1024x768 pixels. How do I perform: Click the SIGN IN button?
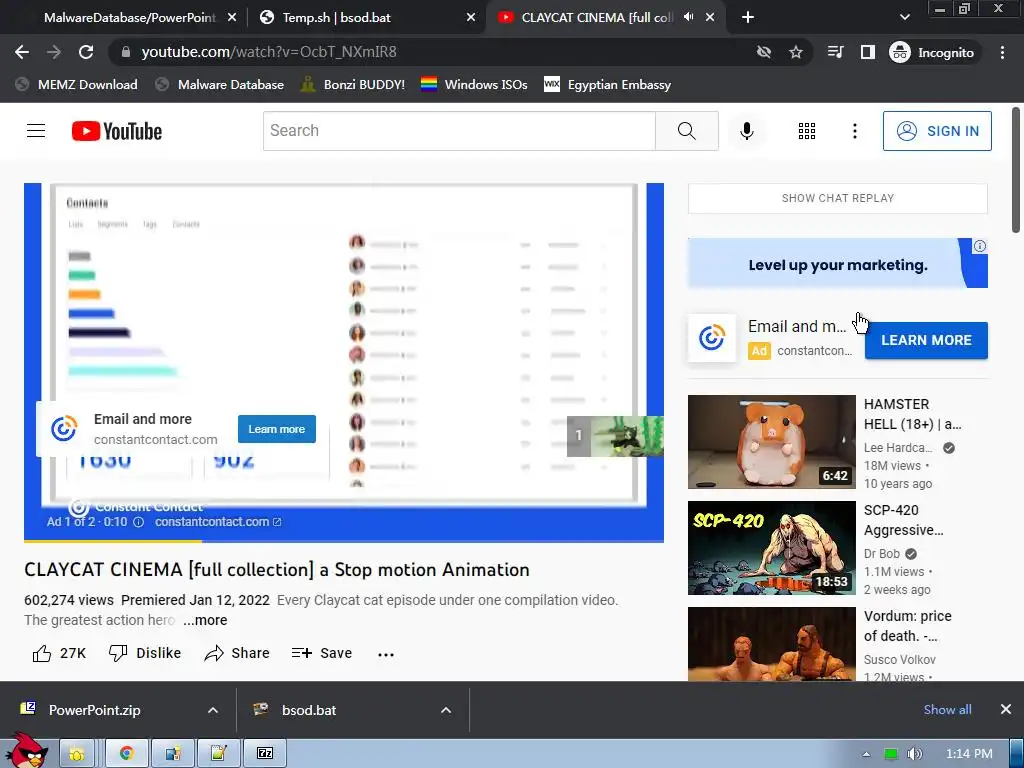click(x=937, y=131)
